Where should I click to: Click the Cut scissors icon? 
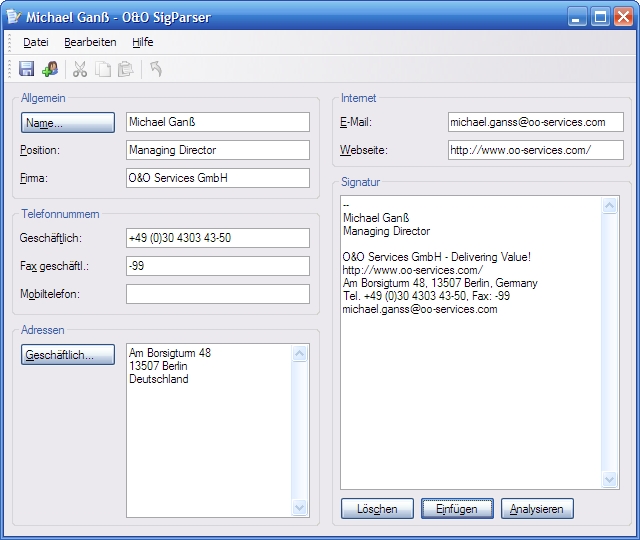coord(80,69)
